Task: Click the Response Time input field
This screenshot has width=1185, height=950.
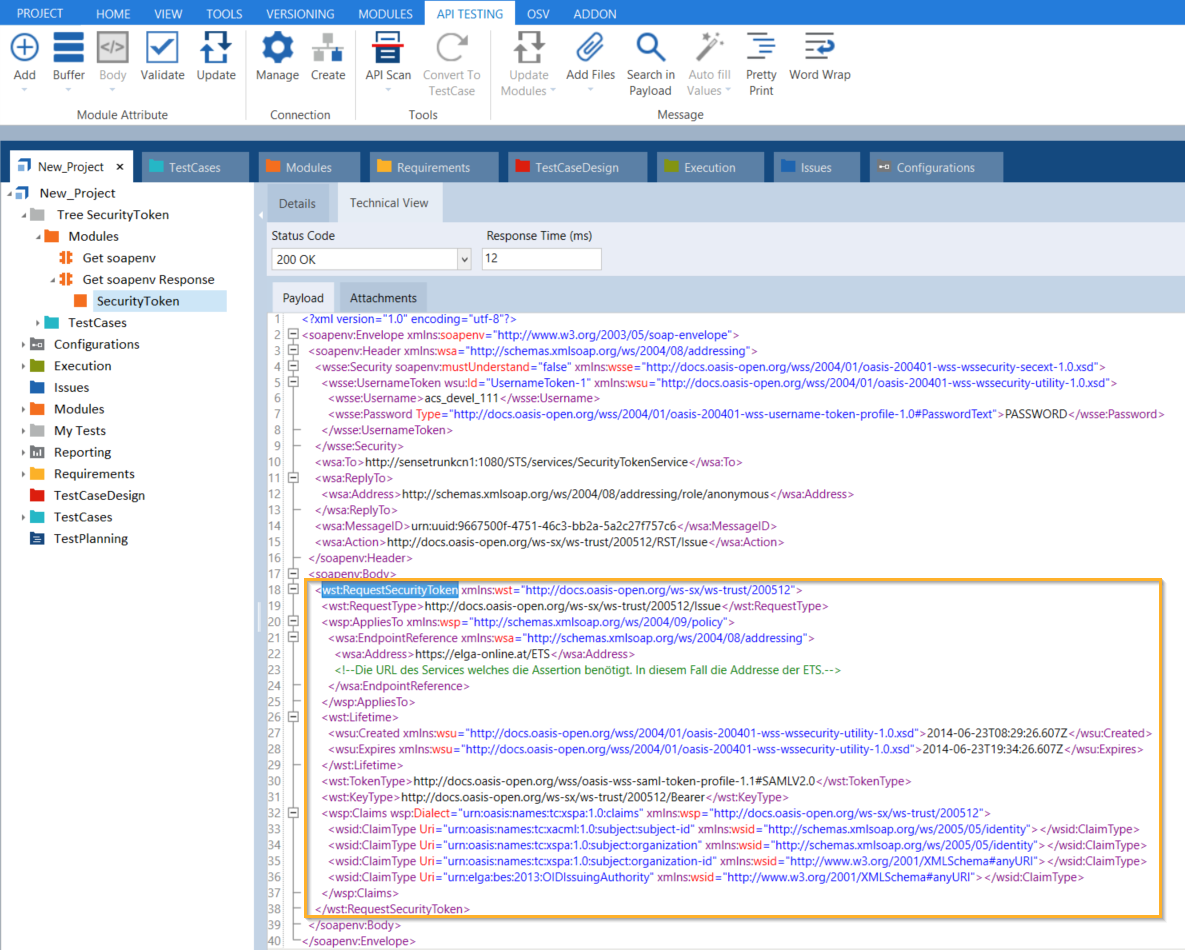Action: (x=541, y=259)
